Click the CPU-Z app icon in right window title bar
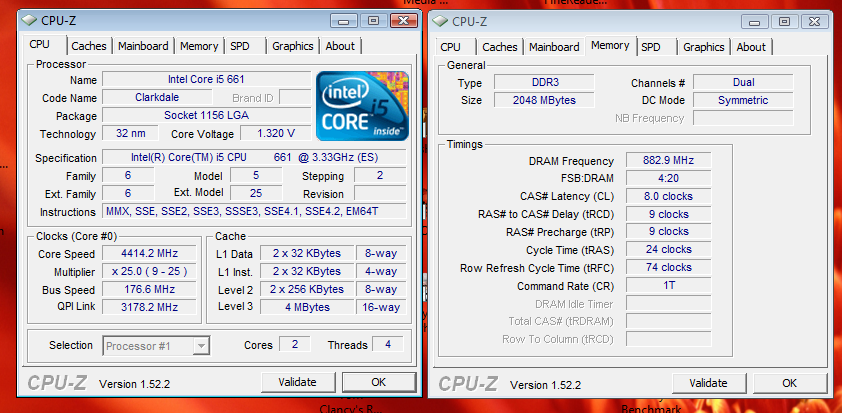 coord(440,21)
